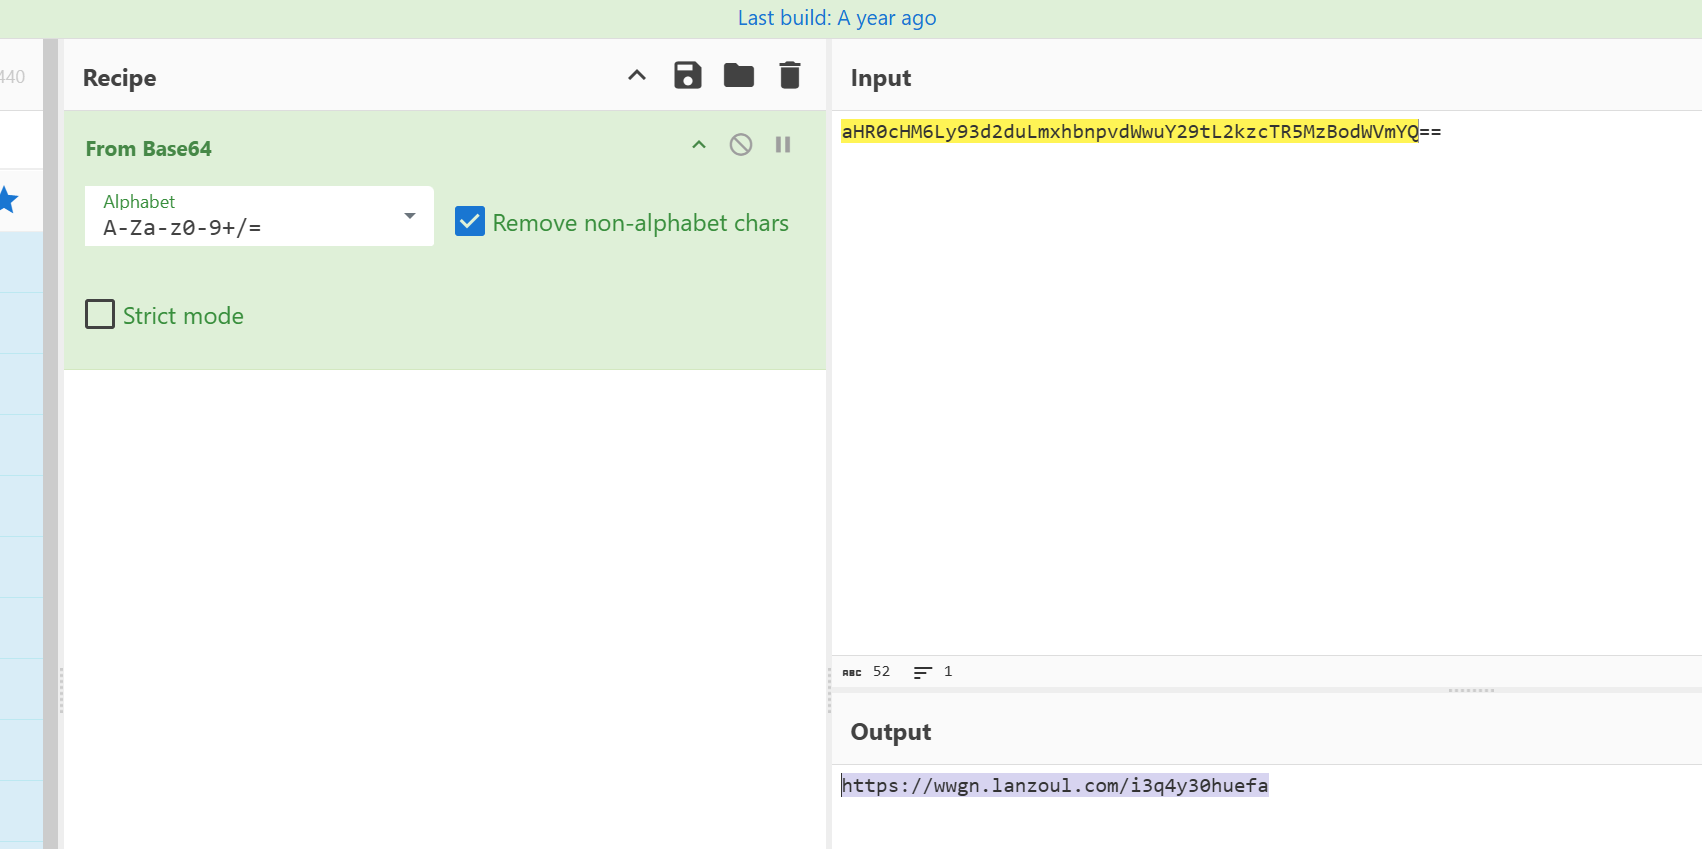Click the Recipe pane title
The image size is (1702, 849).
coord(120,78)
